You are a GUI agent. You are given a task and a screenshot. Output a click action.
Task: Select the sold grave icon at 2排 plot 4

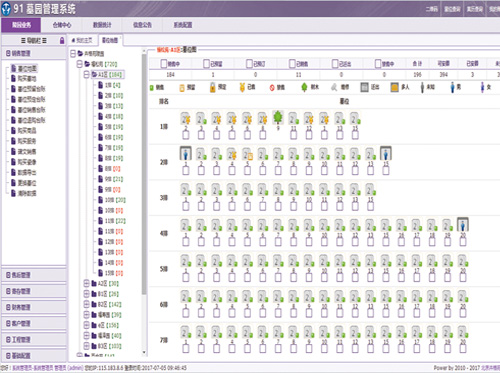tap(232, 154)
